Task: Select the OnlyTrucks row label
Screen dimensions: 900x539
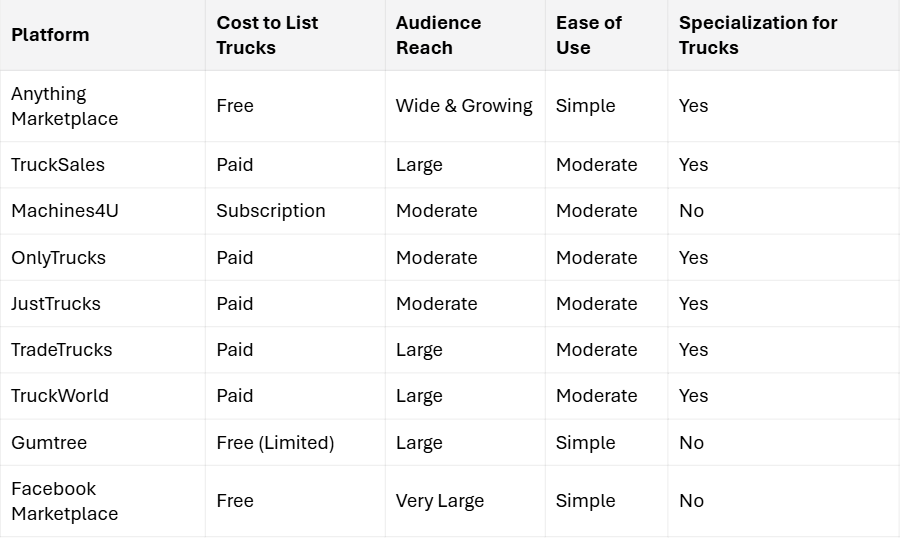Action: pyautogui.click(x=58, y=258)
